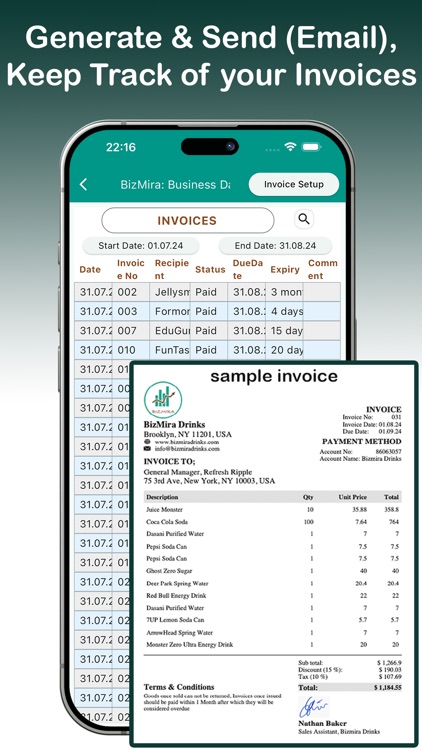Sort by the Recipient column header

coord(171,269)
